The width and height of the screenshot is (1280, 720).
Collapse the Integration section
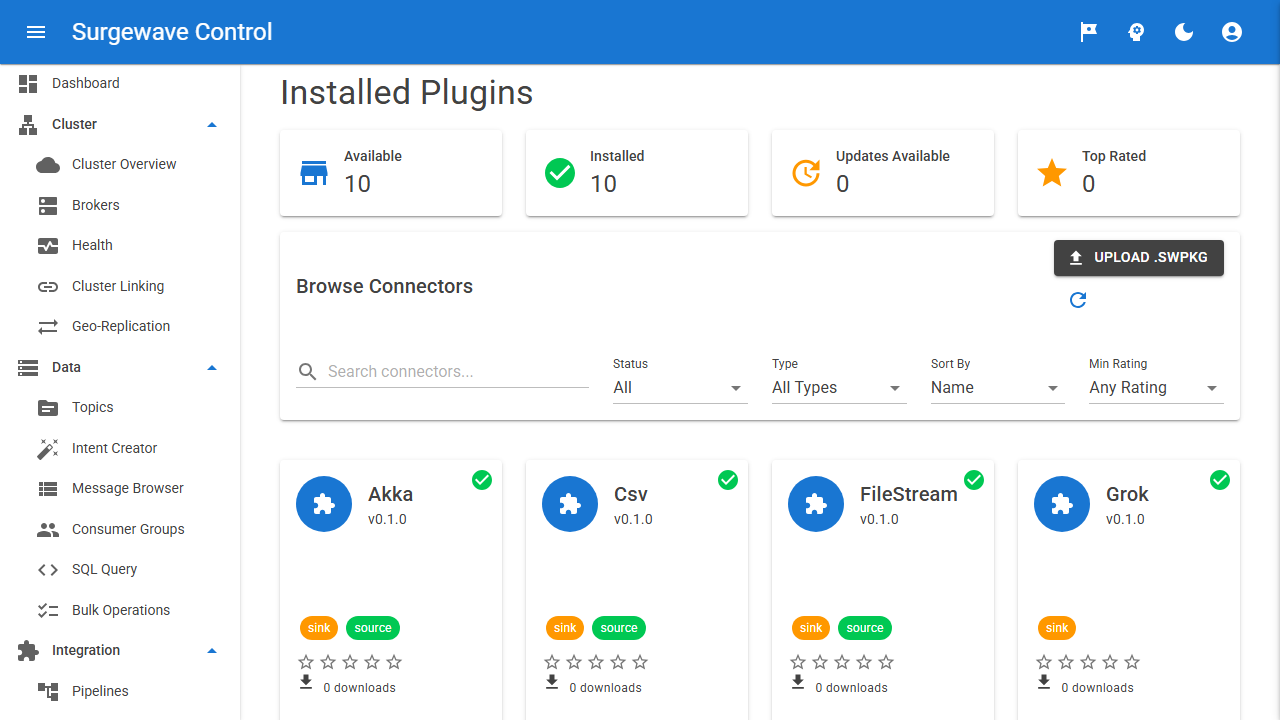[x=211, y=651]
